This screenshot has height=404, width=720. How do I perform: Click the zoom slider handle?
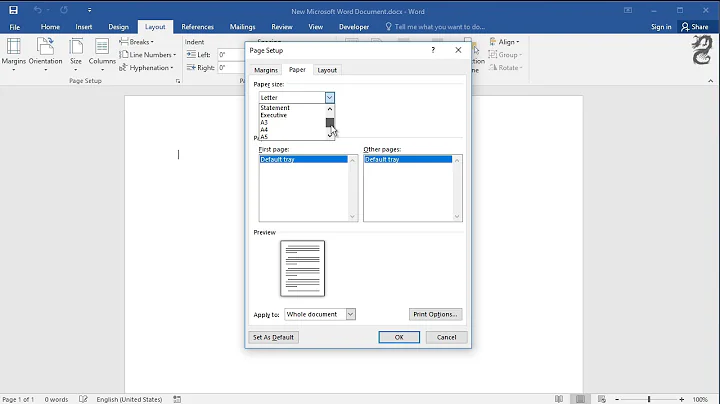pos(649,399)
